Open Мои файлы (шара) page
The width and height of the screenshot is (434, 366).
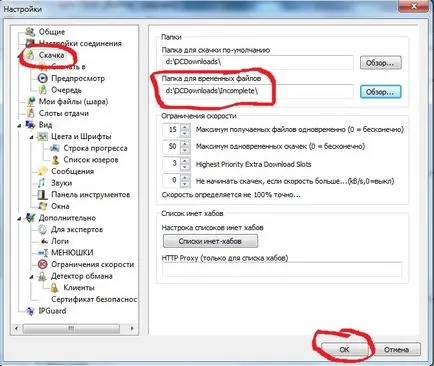coord(73,101)
